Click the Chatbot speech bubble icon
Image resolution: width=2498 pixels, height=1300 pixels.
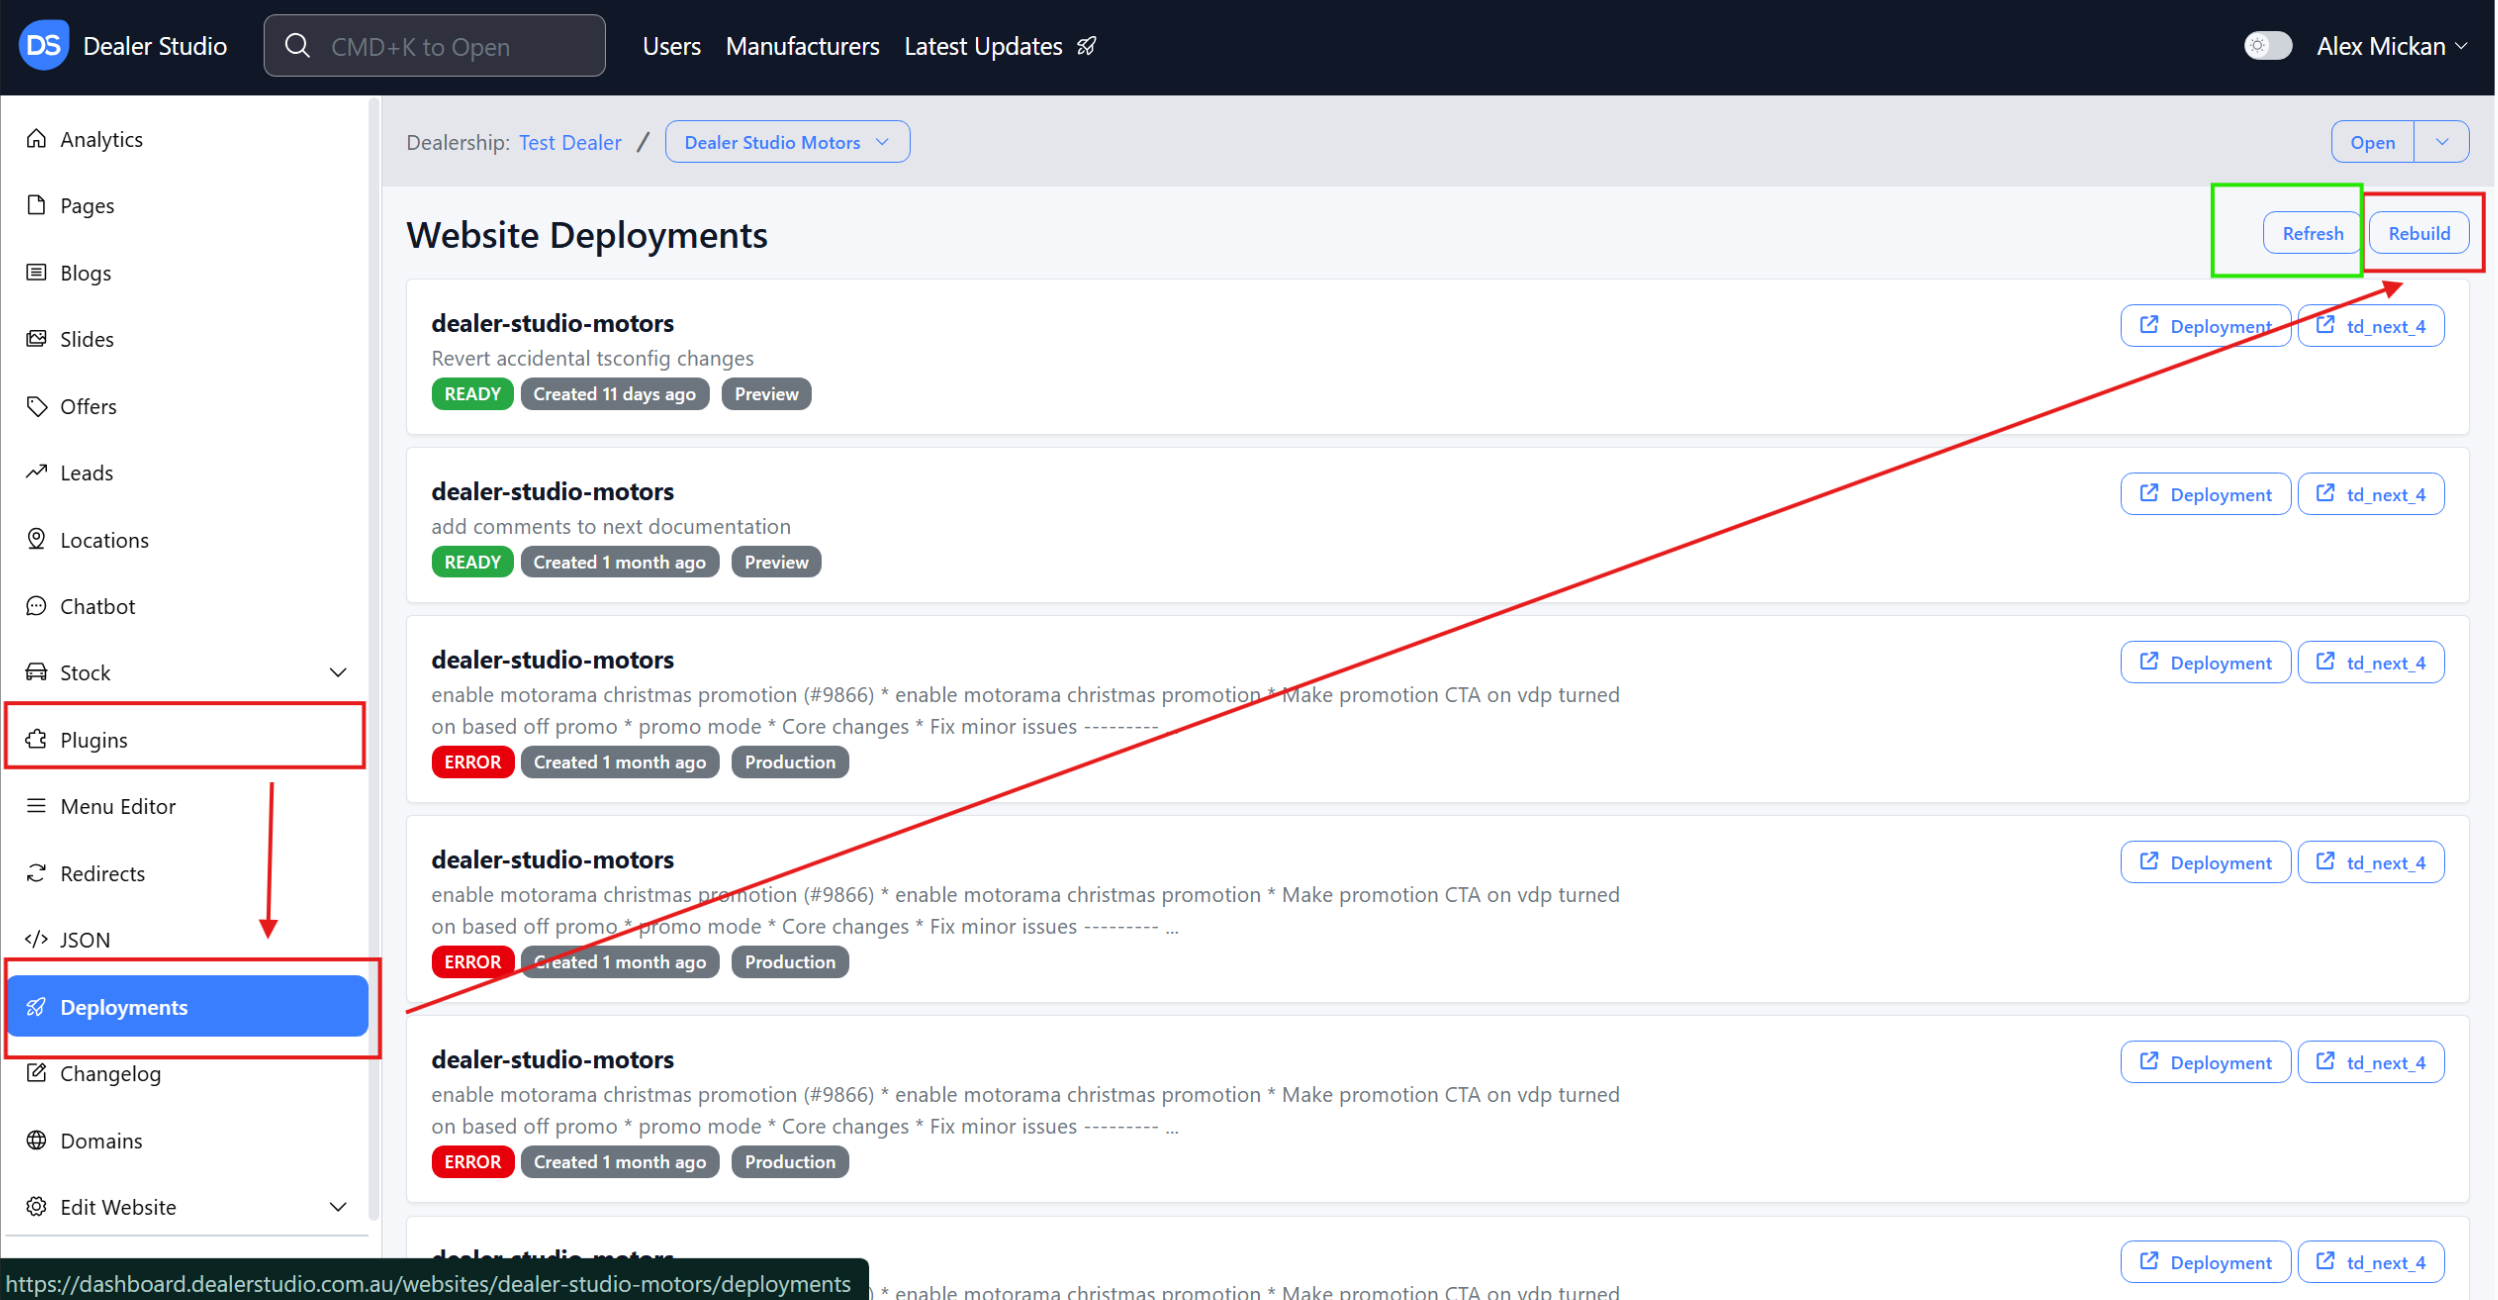(36, 606)
